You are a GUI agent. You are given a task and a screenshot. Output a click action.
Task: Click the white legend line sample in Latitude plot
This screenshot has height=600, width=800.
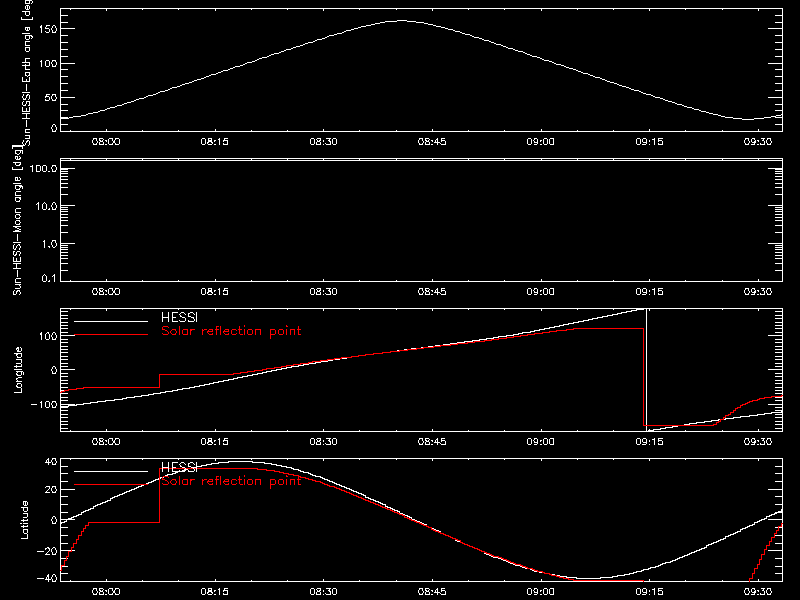point(111,471)
